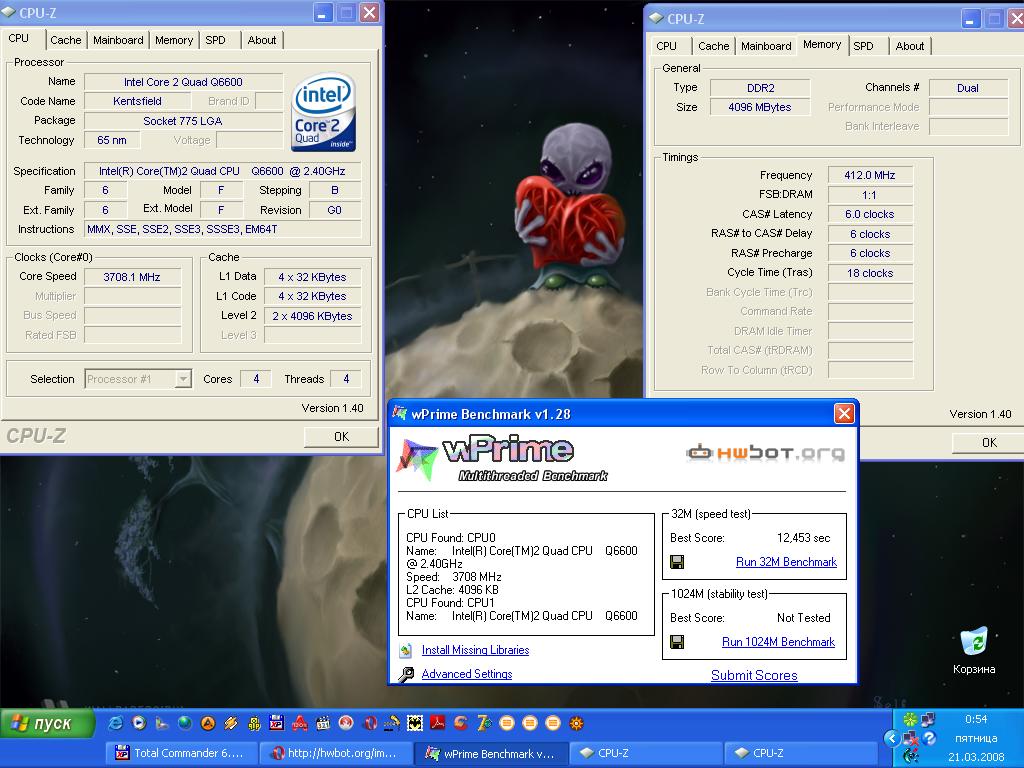Switch to Total Commander taskbar button
The width and height of the screenshot is (1024, 768).
pyautogui.click(x=180, y=753)
